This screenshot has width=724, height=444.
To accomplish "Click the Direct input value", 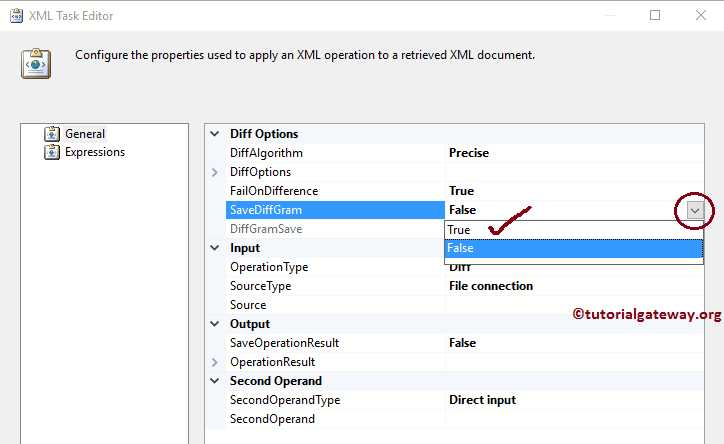I will [482, 400].
